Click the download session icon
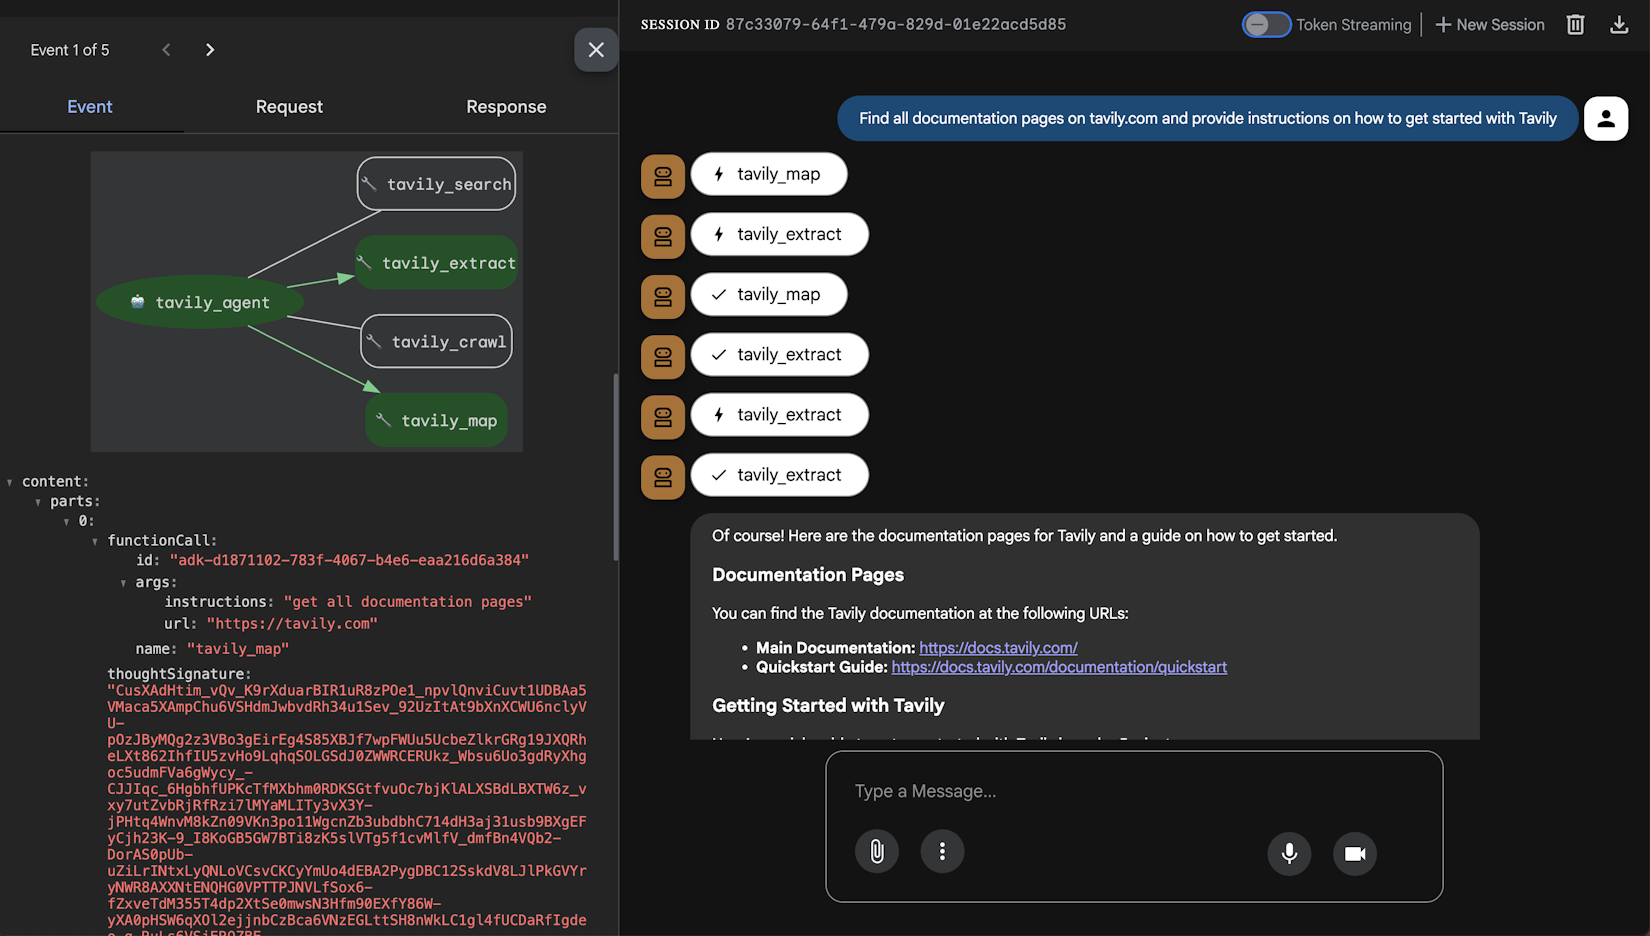This screenshot has width=1650, height=936. click(1619, 25)
